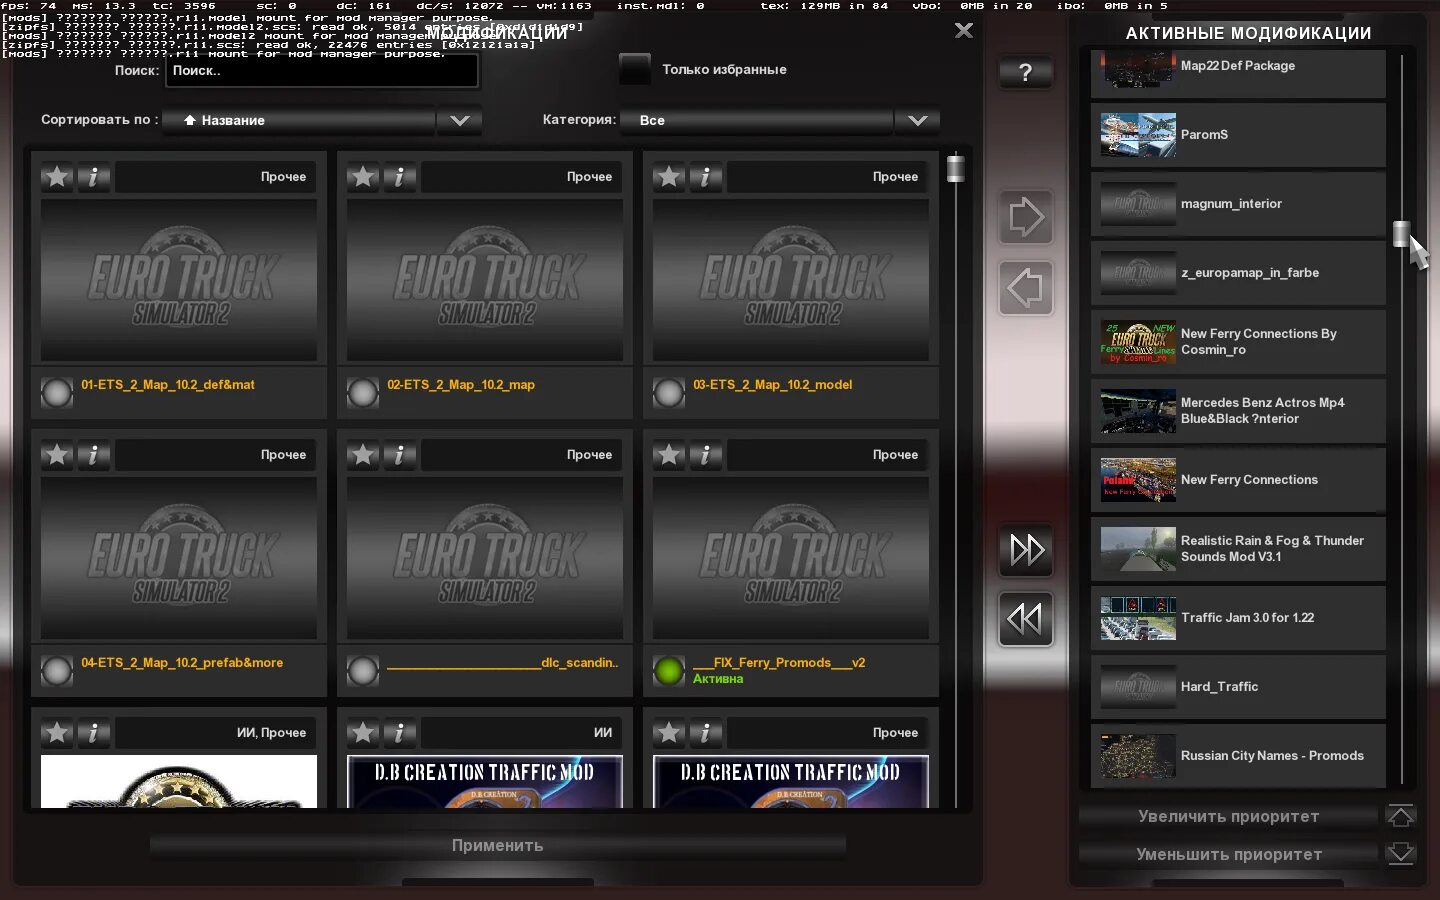Click Уменьшить приоритет button
This screenshot has width=1440, height=900.
(1229, 854)
